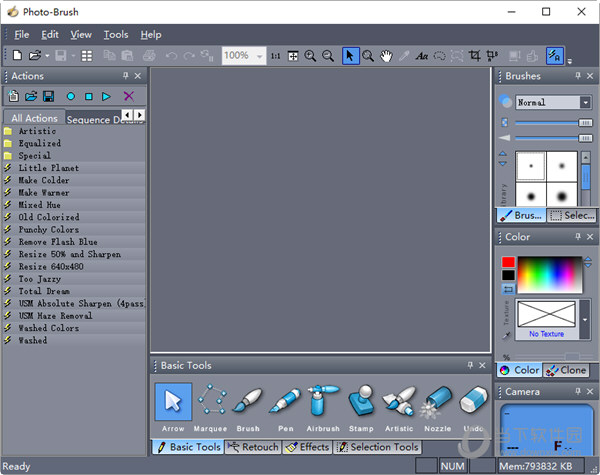Switch to the Effects tab

[x=308, y=447]
